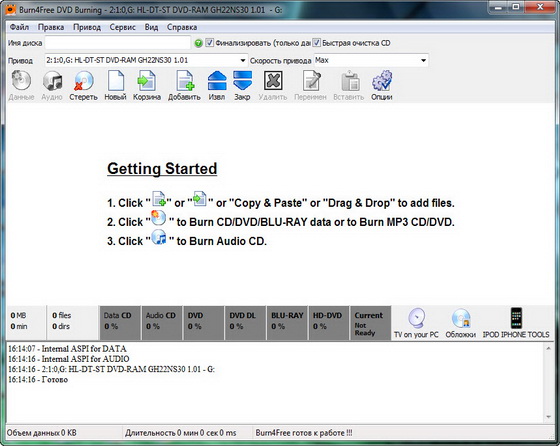
Task: Expand the Скорость привода speed dropdown
Action: [x=423, y=60]
